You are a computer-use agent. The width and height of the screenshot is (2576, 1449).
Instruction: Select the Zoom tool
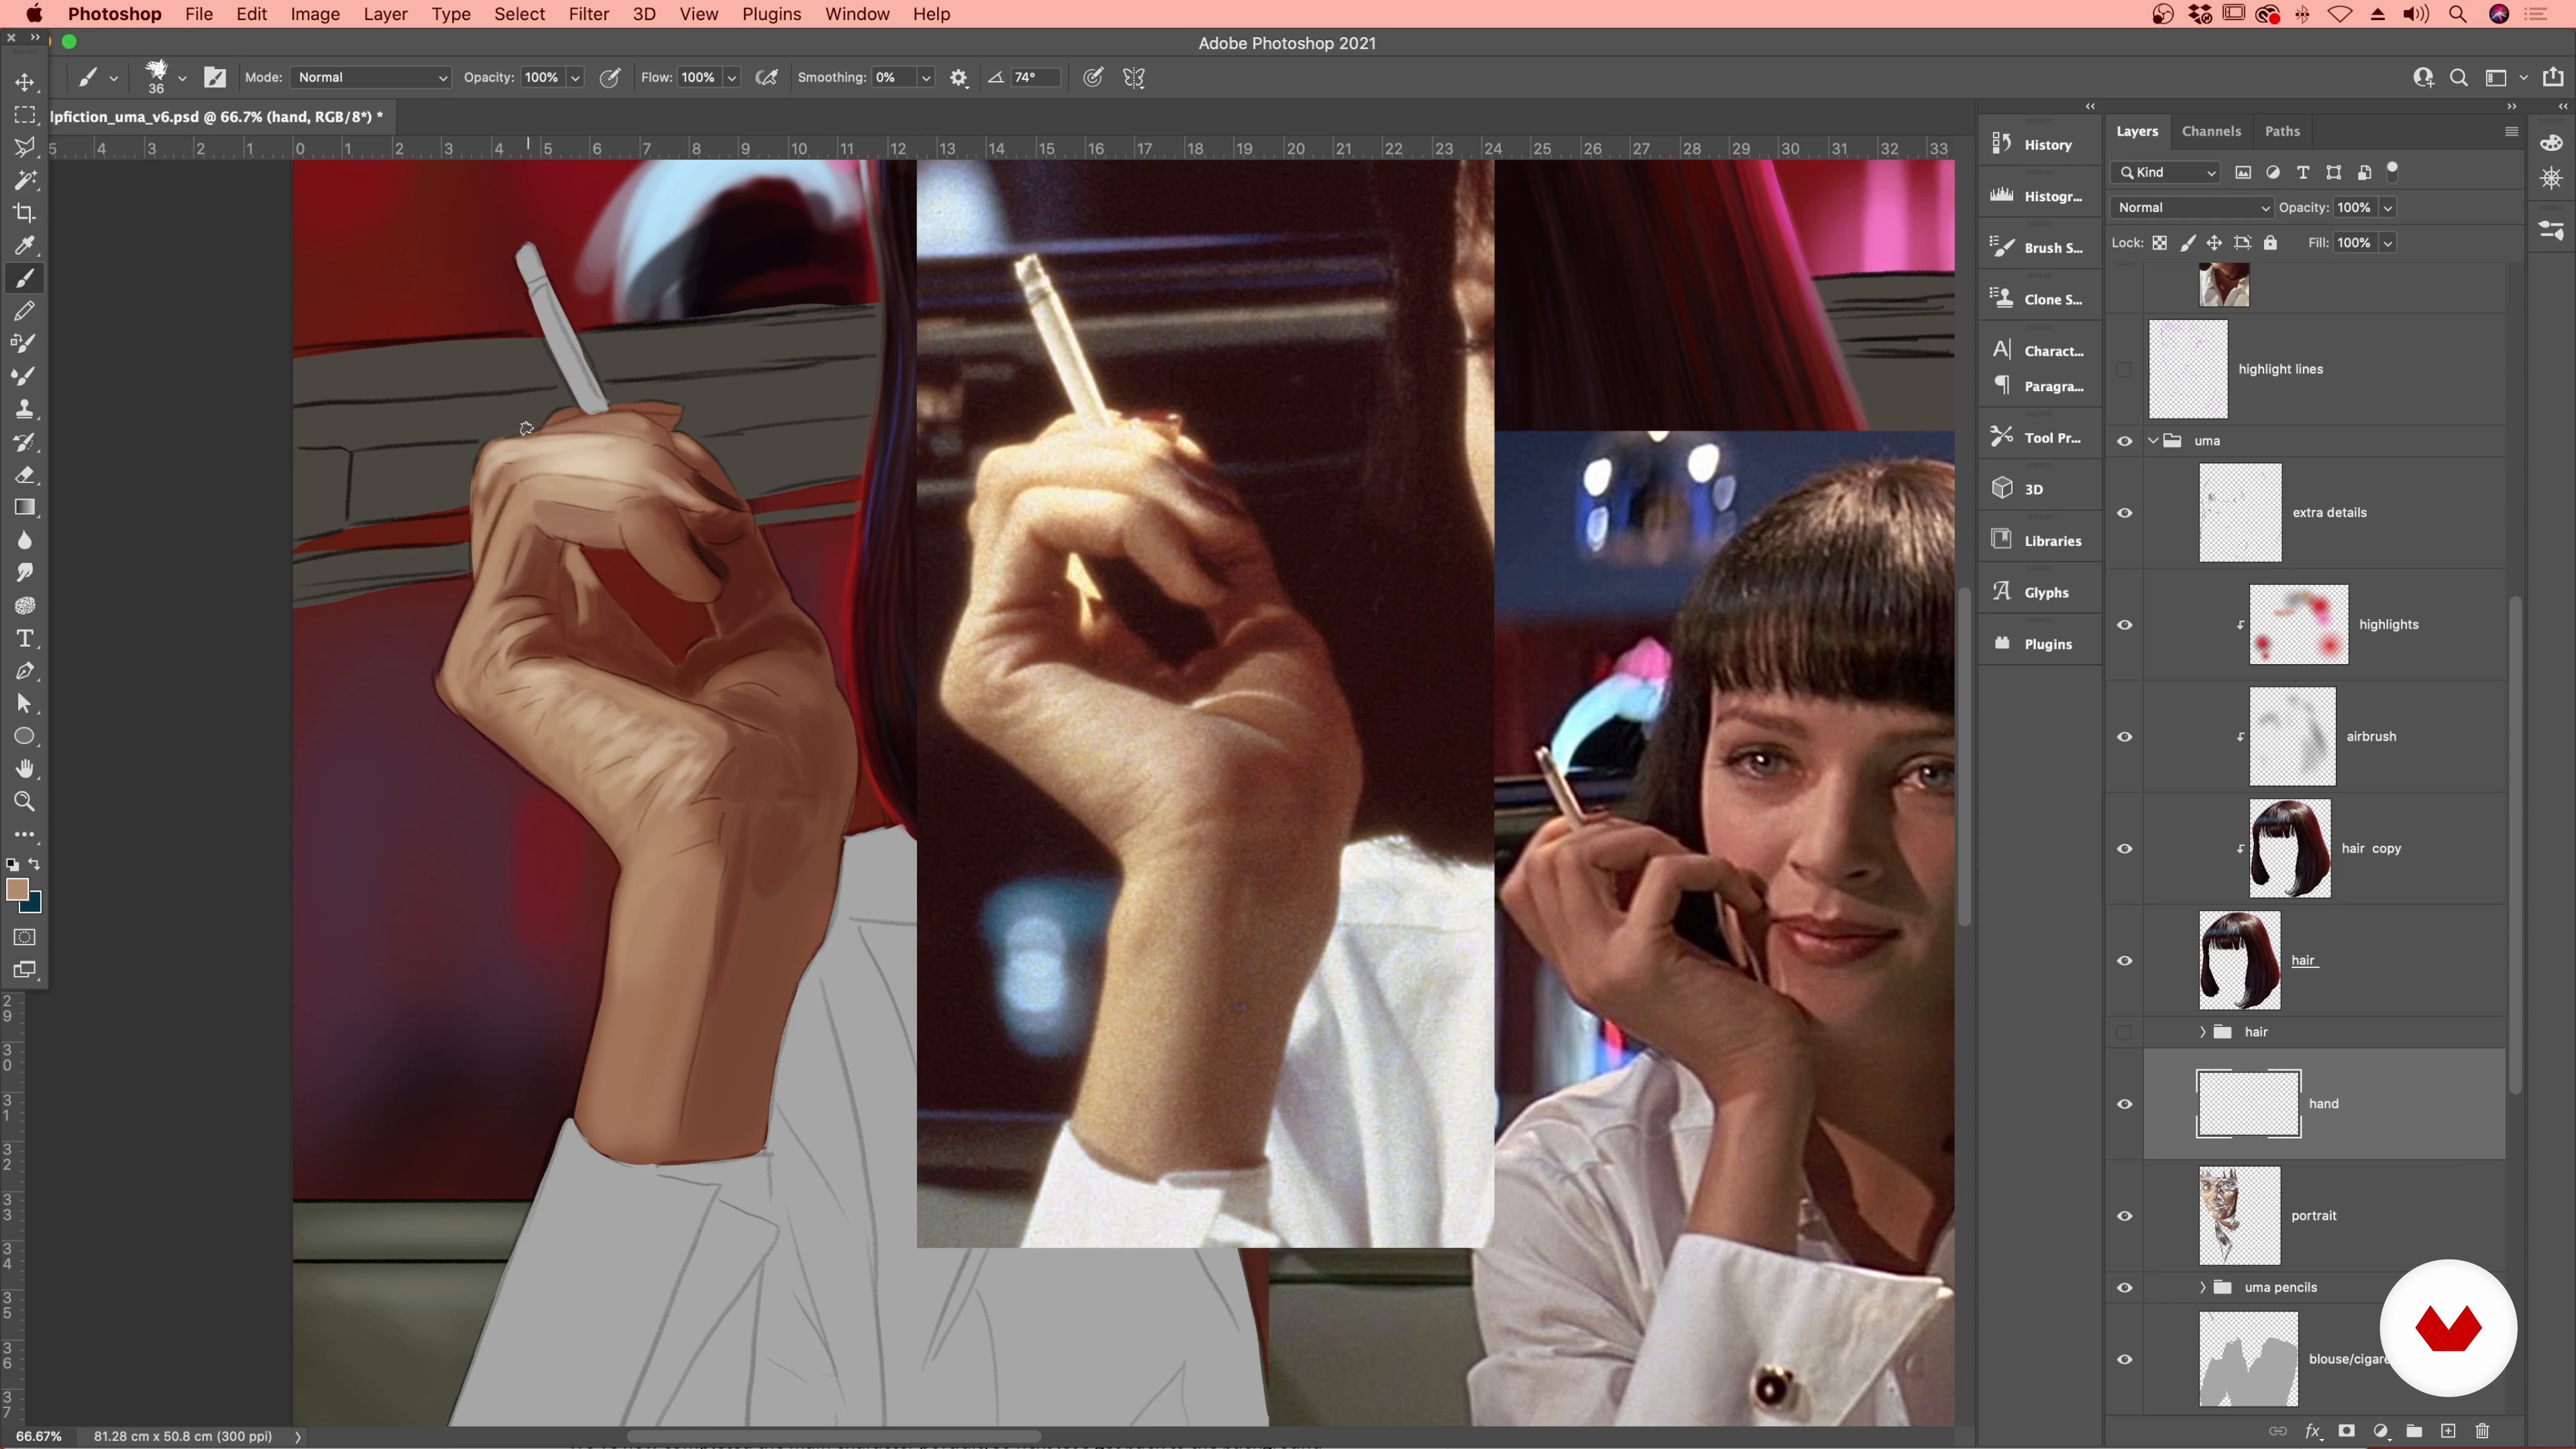[25, 802]
